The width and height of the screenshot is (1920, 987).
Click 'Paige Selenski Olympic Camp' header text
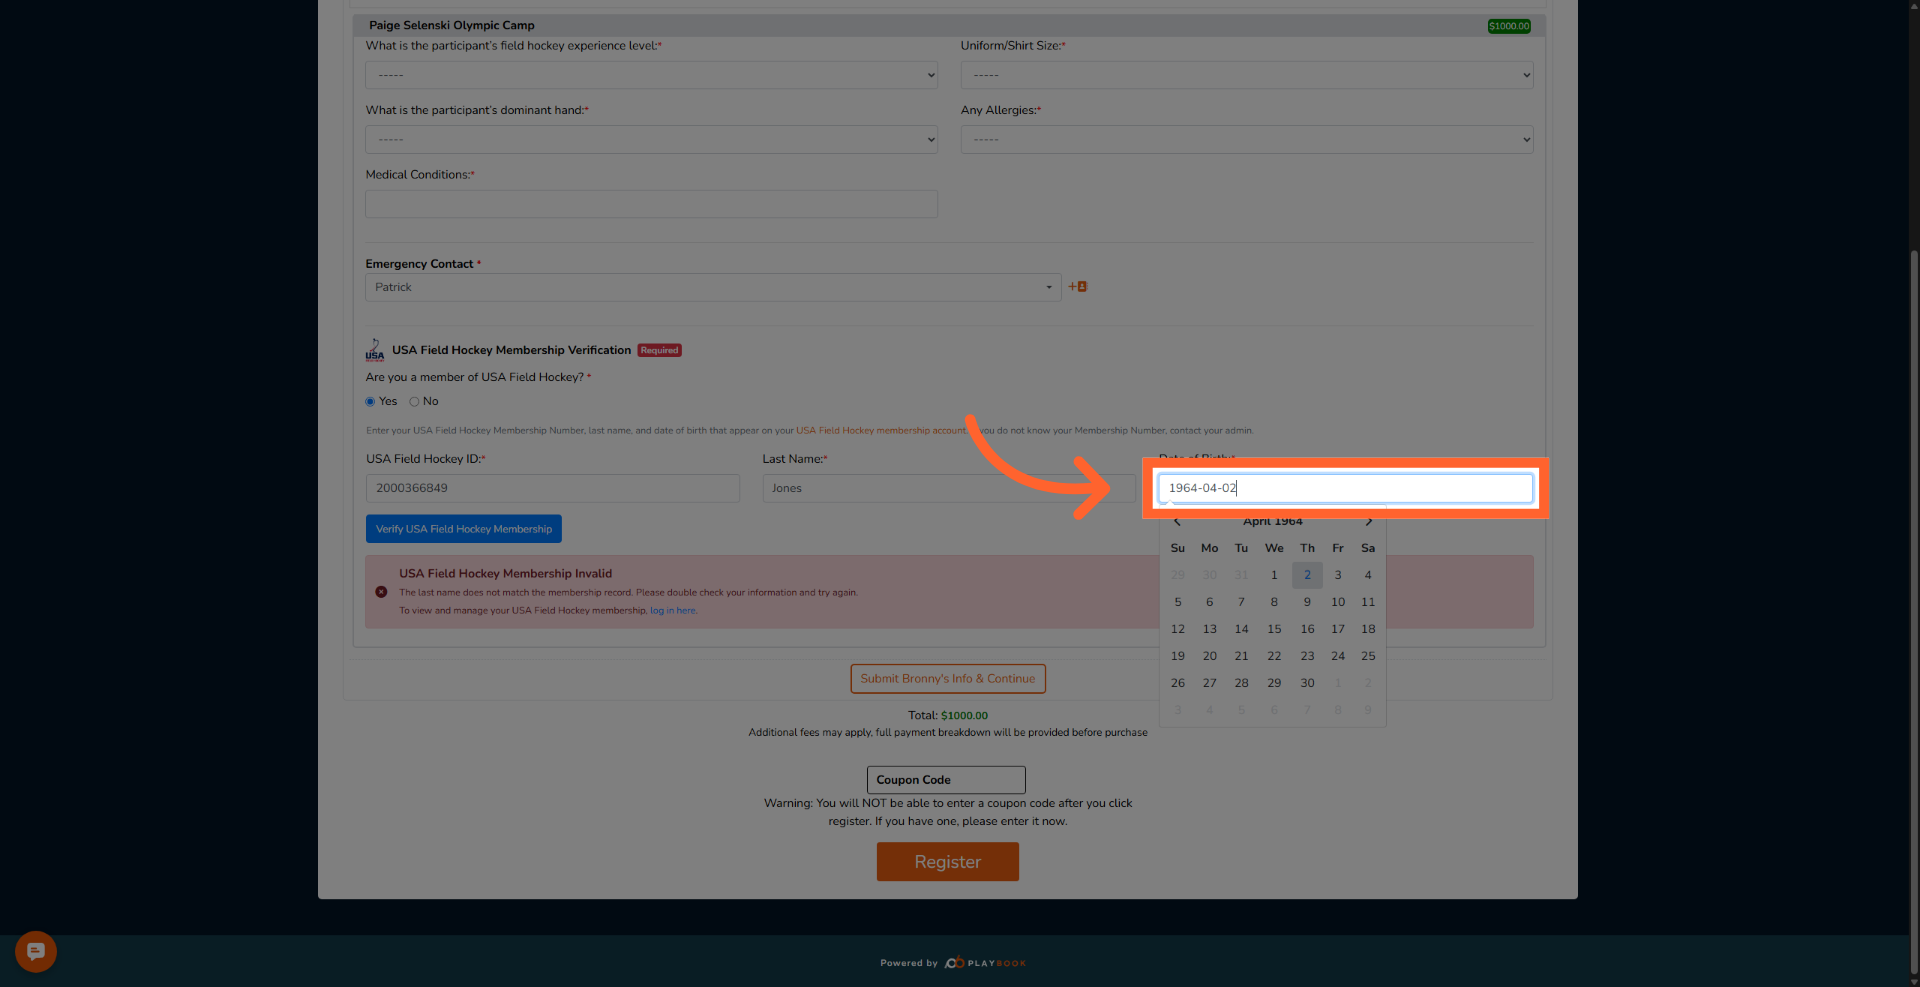[452, 26]
